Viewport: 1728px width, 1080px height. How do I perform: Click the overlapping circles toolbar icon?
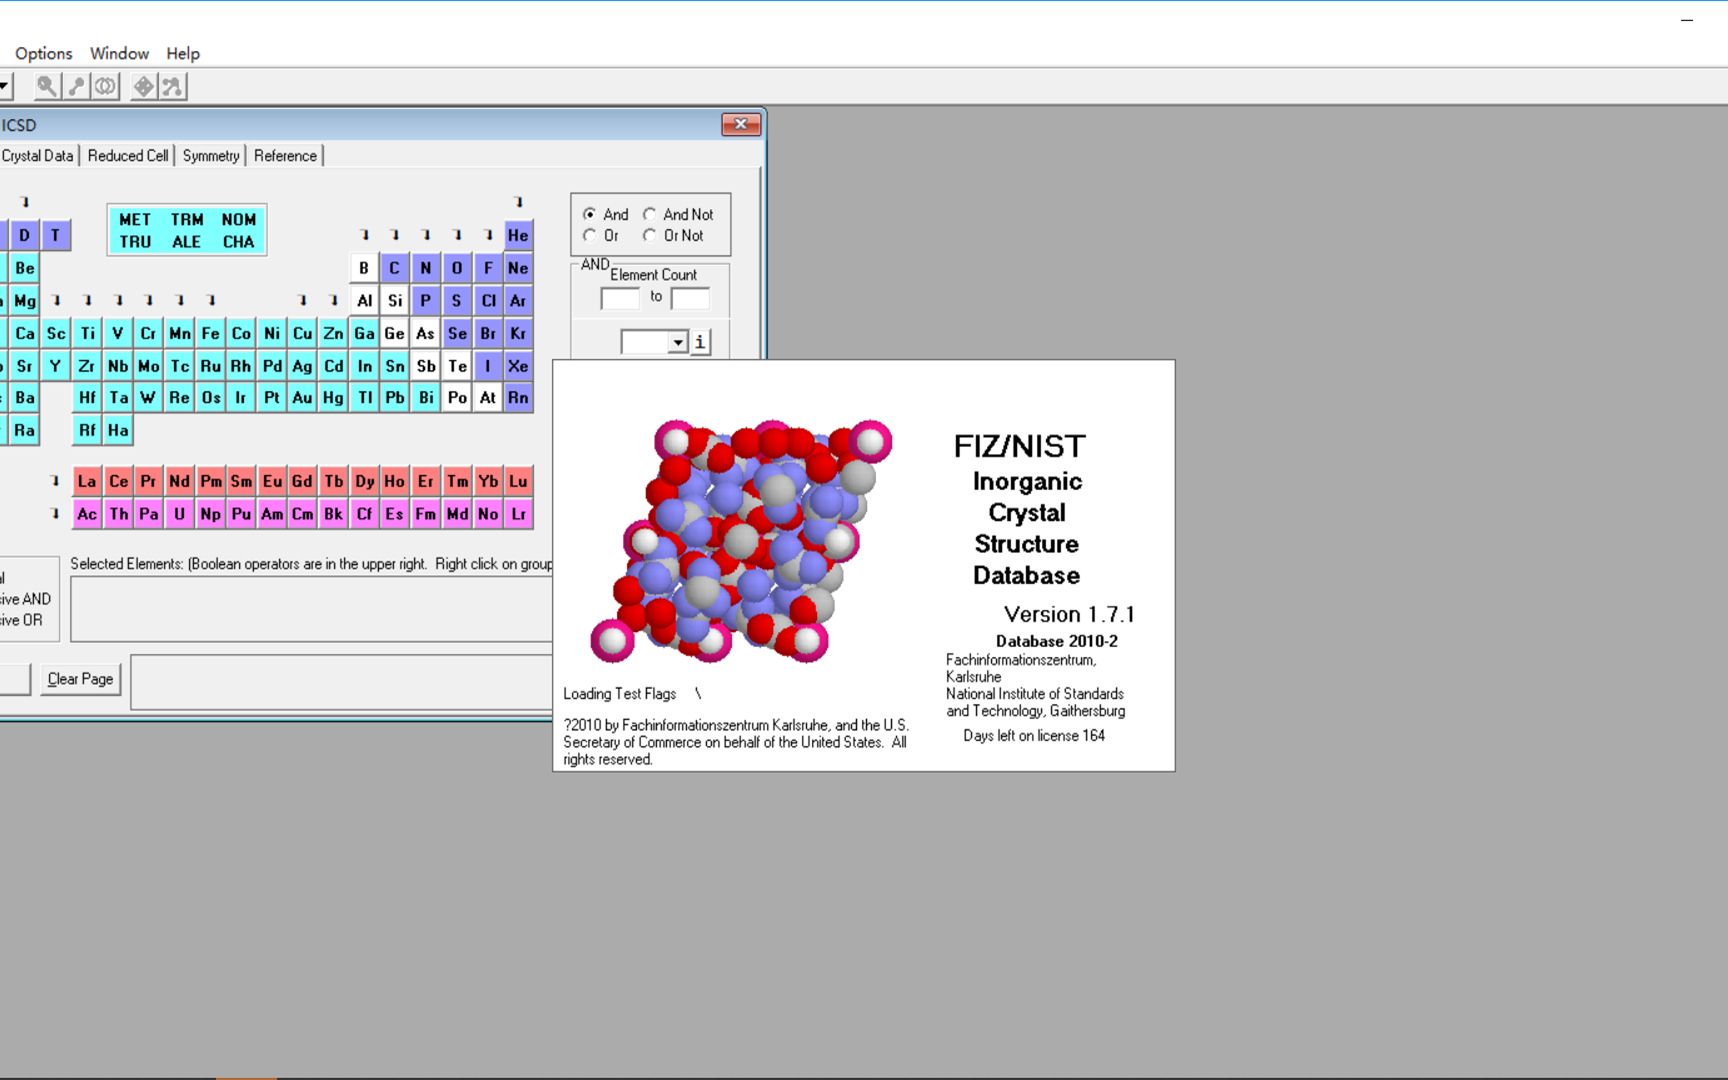[105, 87]
